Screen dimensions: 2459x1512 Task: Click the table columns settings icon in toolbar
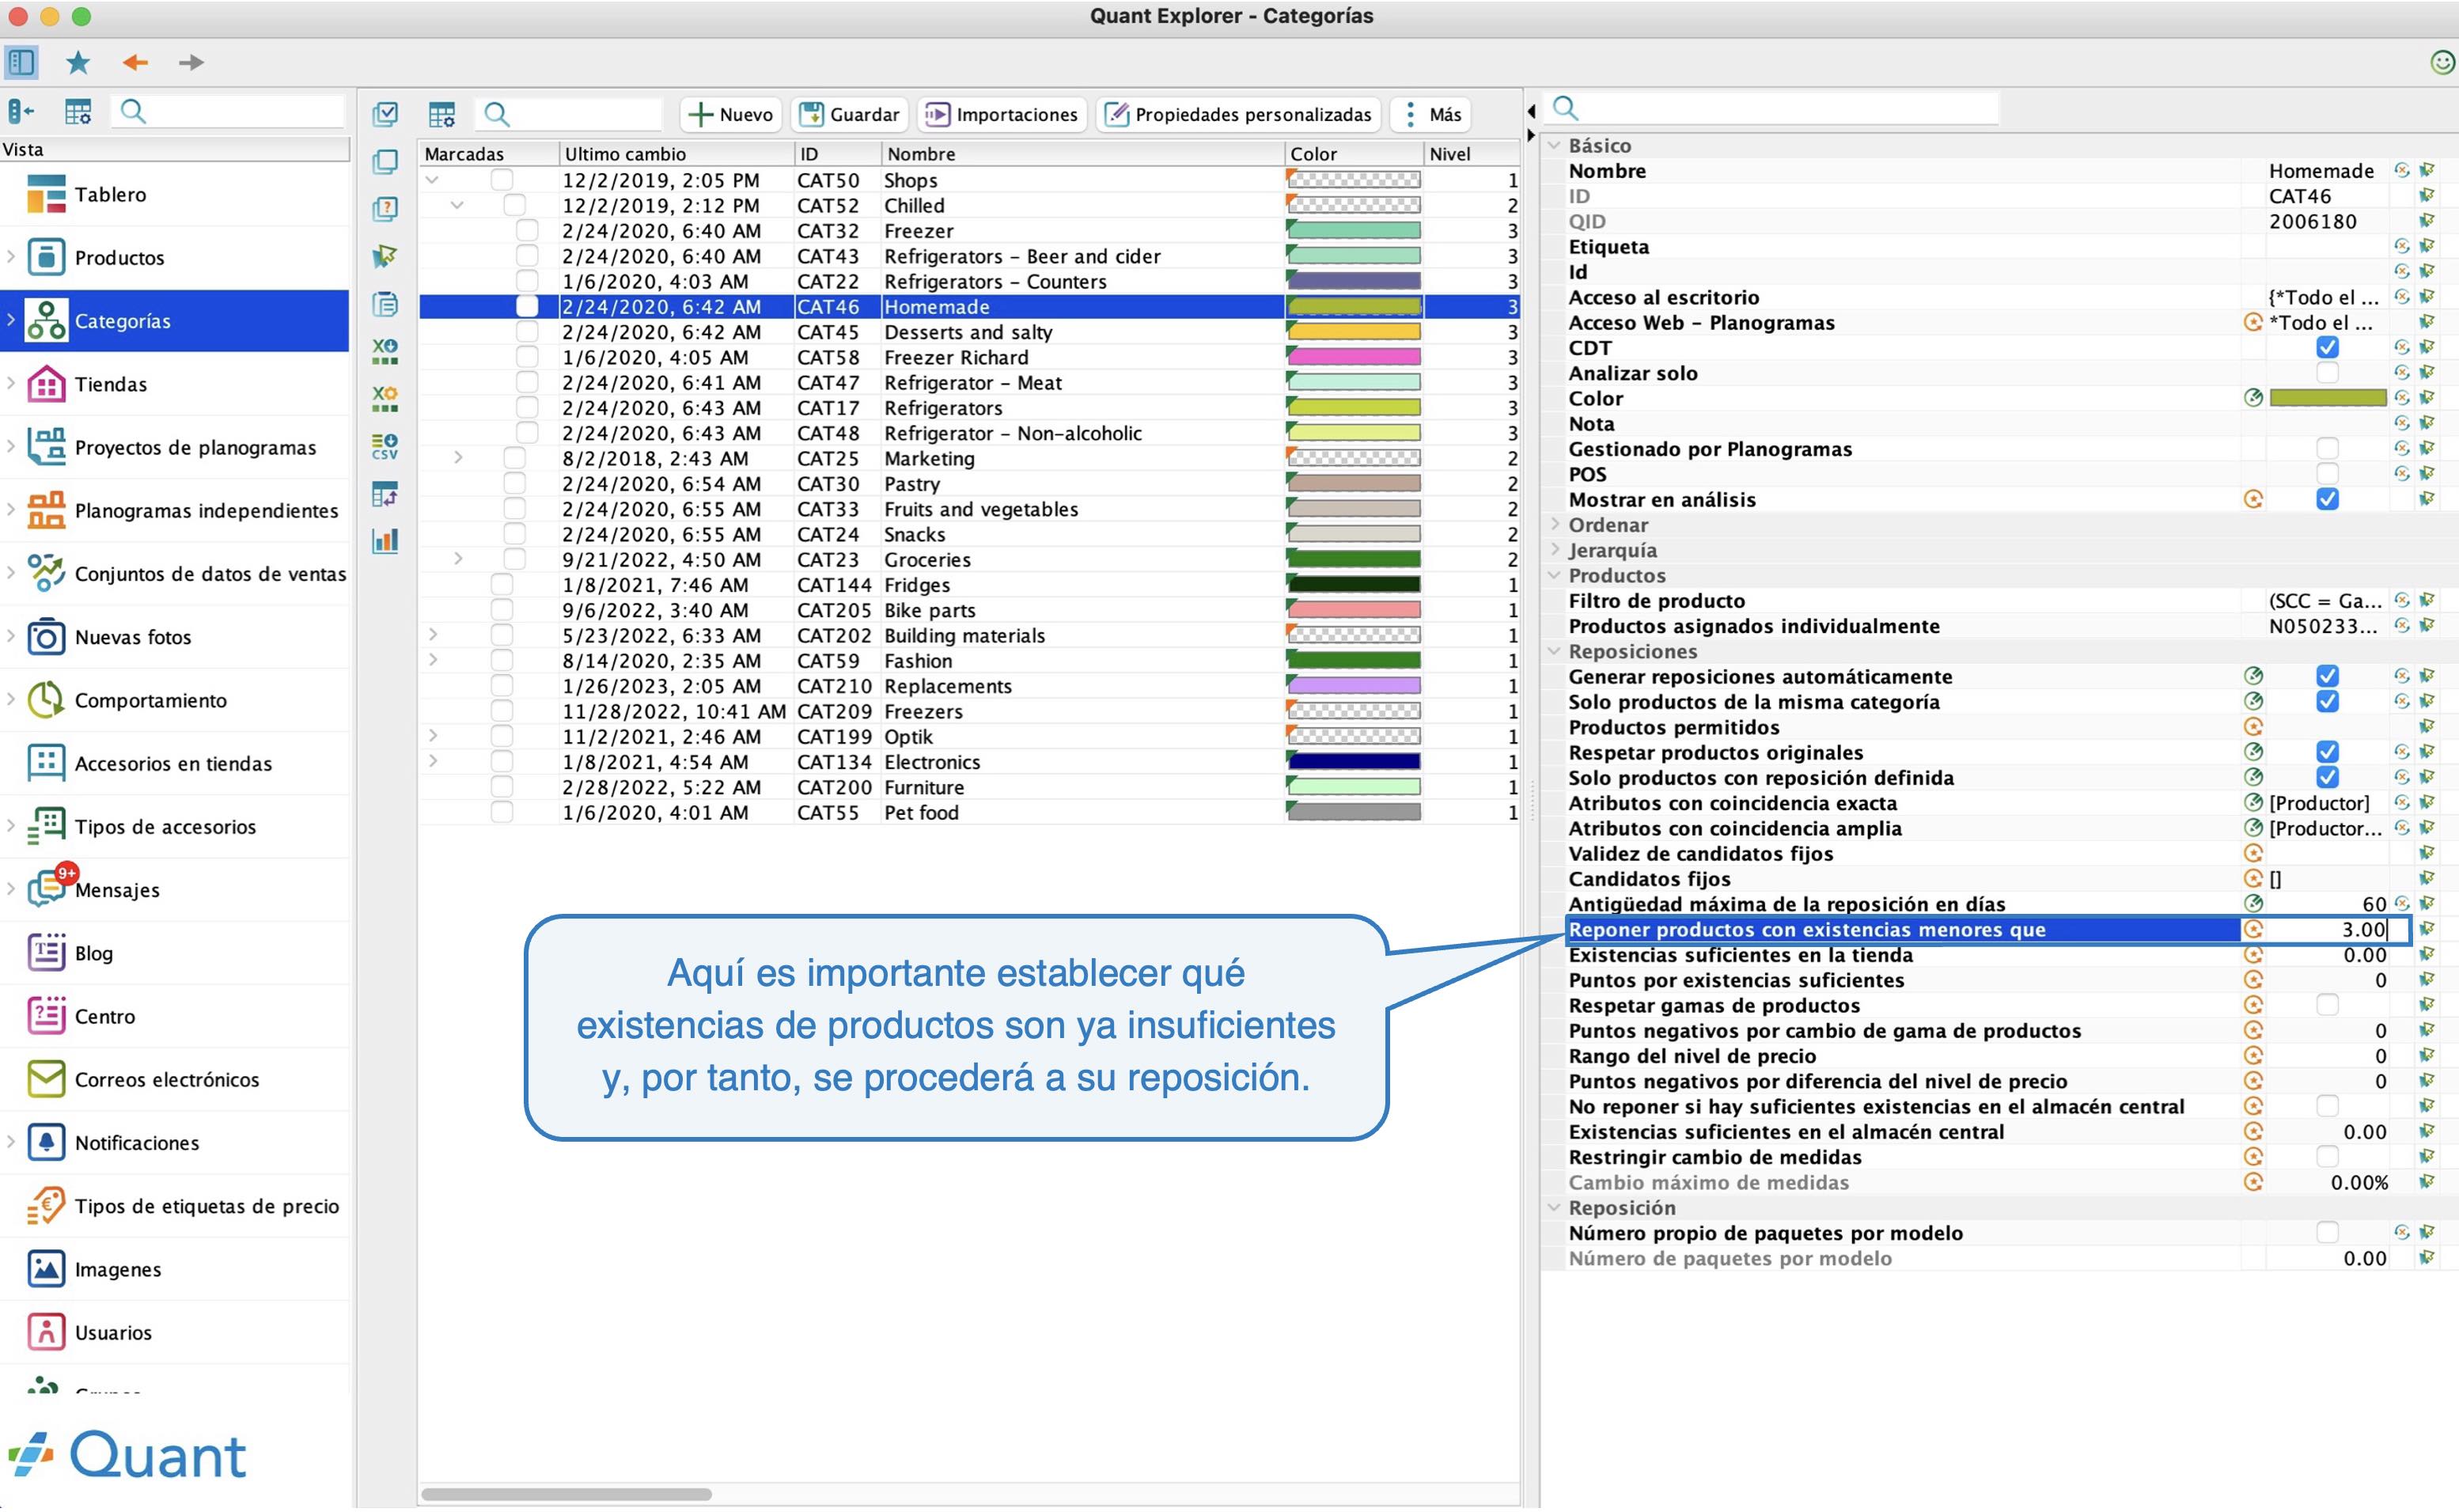coord(442,114)
